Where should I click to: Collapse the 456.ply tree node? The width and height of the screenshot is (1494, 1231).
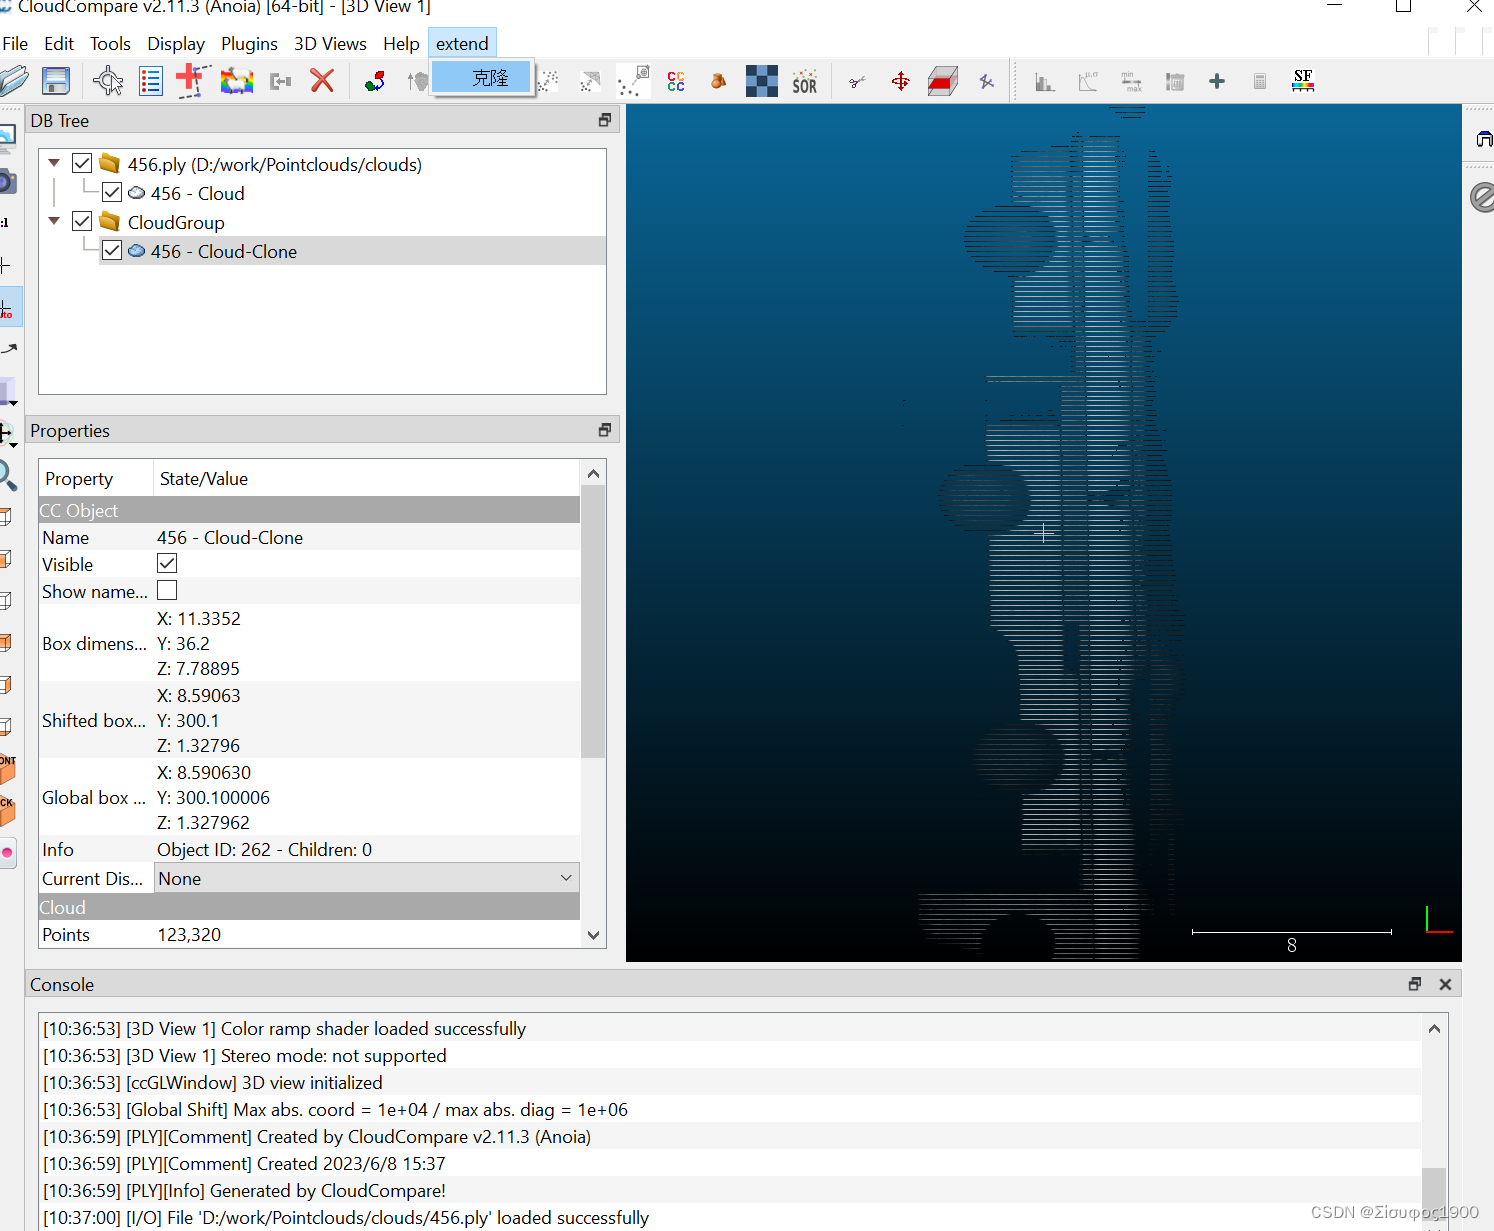click(53, 162)
